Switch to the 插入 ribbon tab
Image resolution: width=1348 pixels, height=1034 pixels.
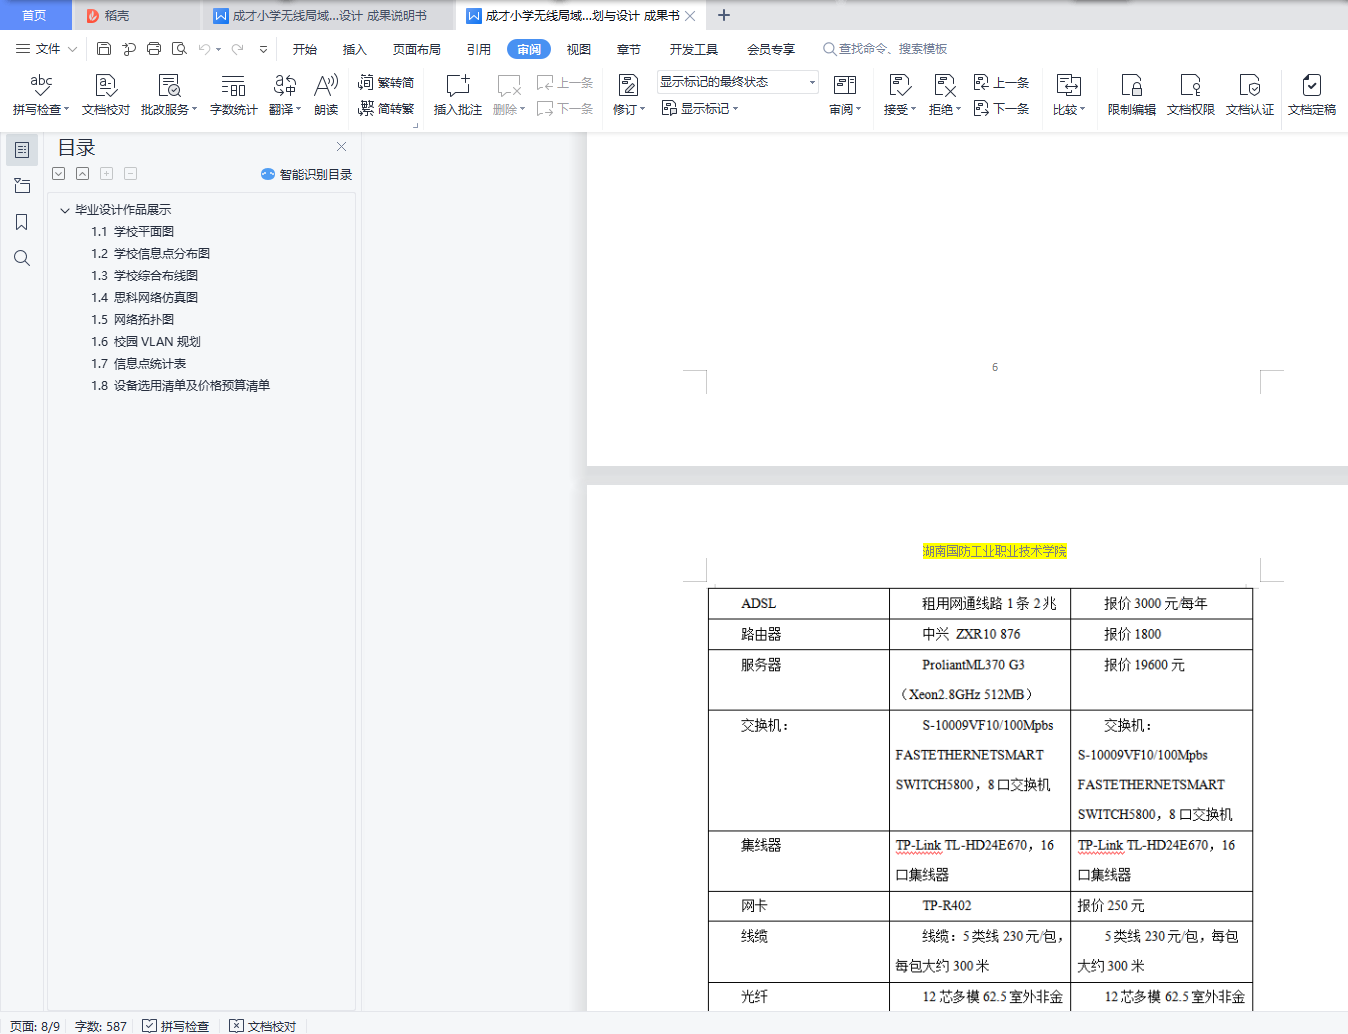point(355,49)
